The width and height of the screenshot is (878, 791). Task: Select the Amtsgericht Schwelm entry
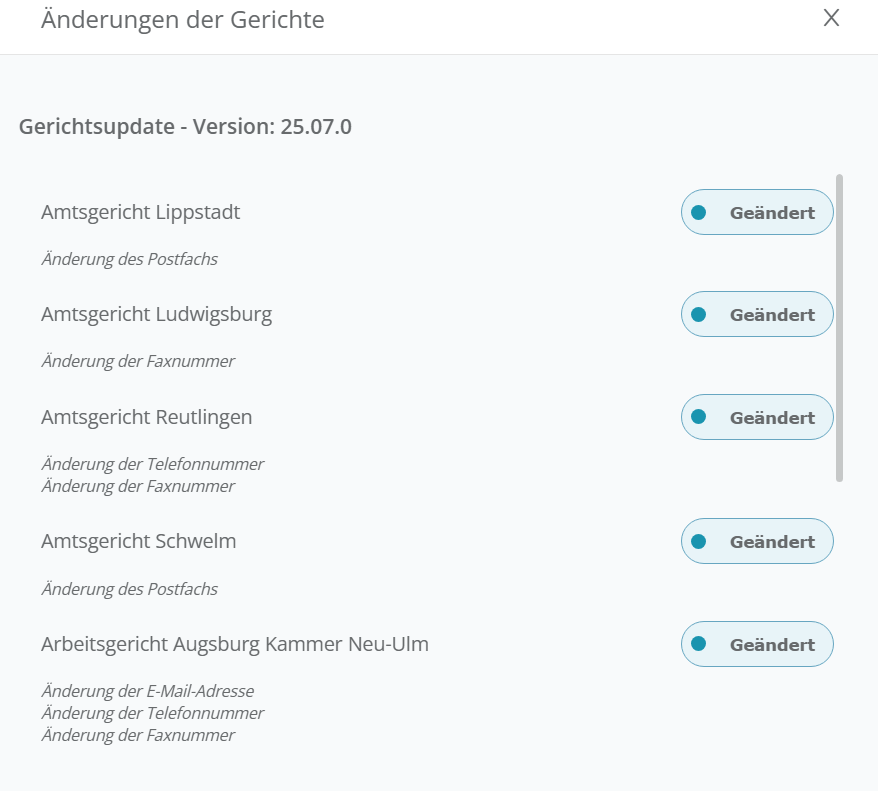point(138,541)
